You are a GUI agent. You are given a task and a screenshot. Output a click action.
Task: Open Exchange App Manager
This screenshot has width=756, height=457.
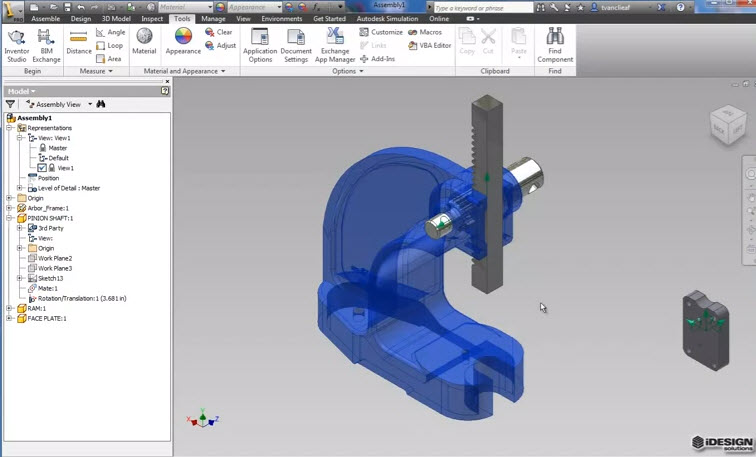click(335, 45)
